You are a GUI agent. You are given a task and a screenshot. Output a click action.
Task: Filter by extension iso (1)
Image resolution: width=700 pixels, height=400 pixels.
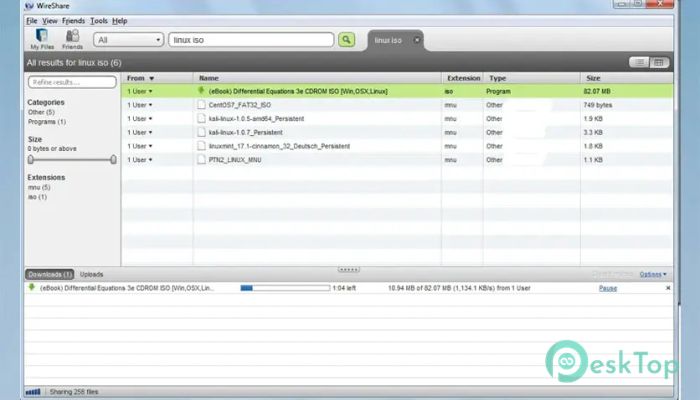tap(37, 197)
